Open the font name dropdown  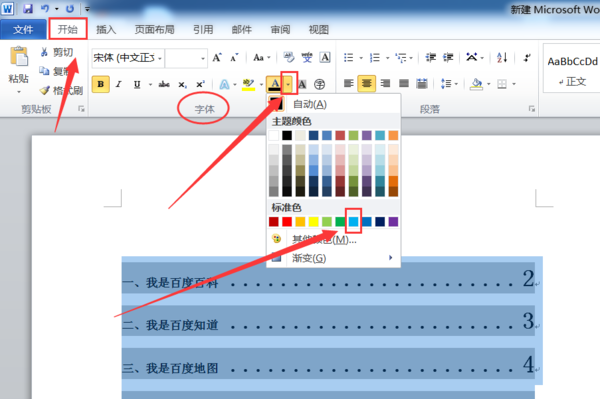click(160, 58)
